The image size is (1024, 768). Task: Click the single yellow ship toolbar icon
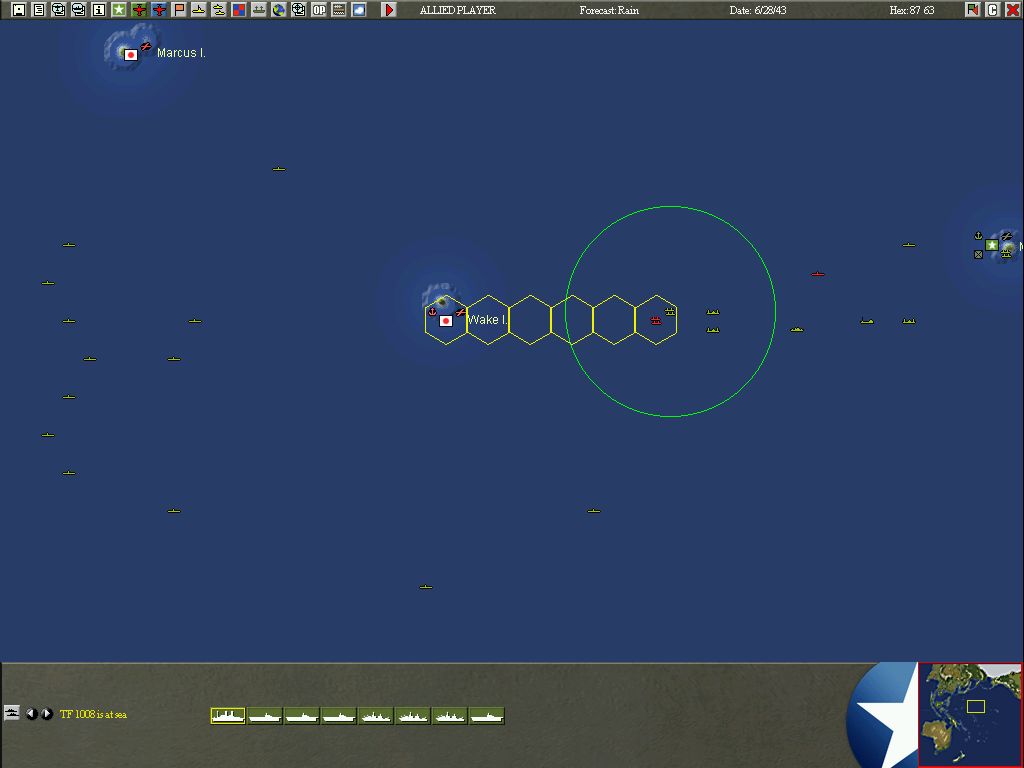point(199,10)
